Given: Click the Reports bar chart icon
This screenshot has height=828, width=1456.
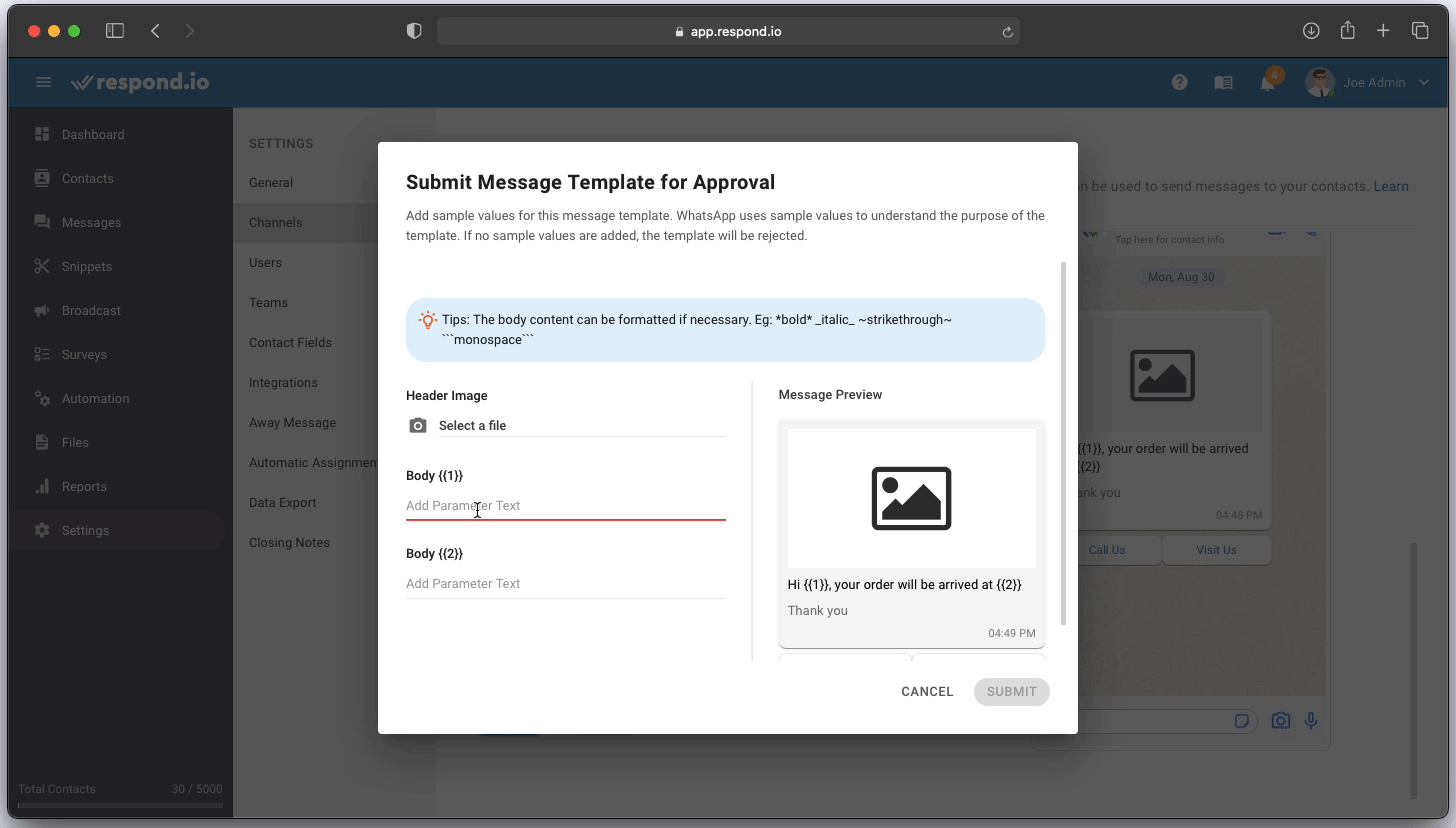Looking at the screenshot, I should (x=42, y=486).
